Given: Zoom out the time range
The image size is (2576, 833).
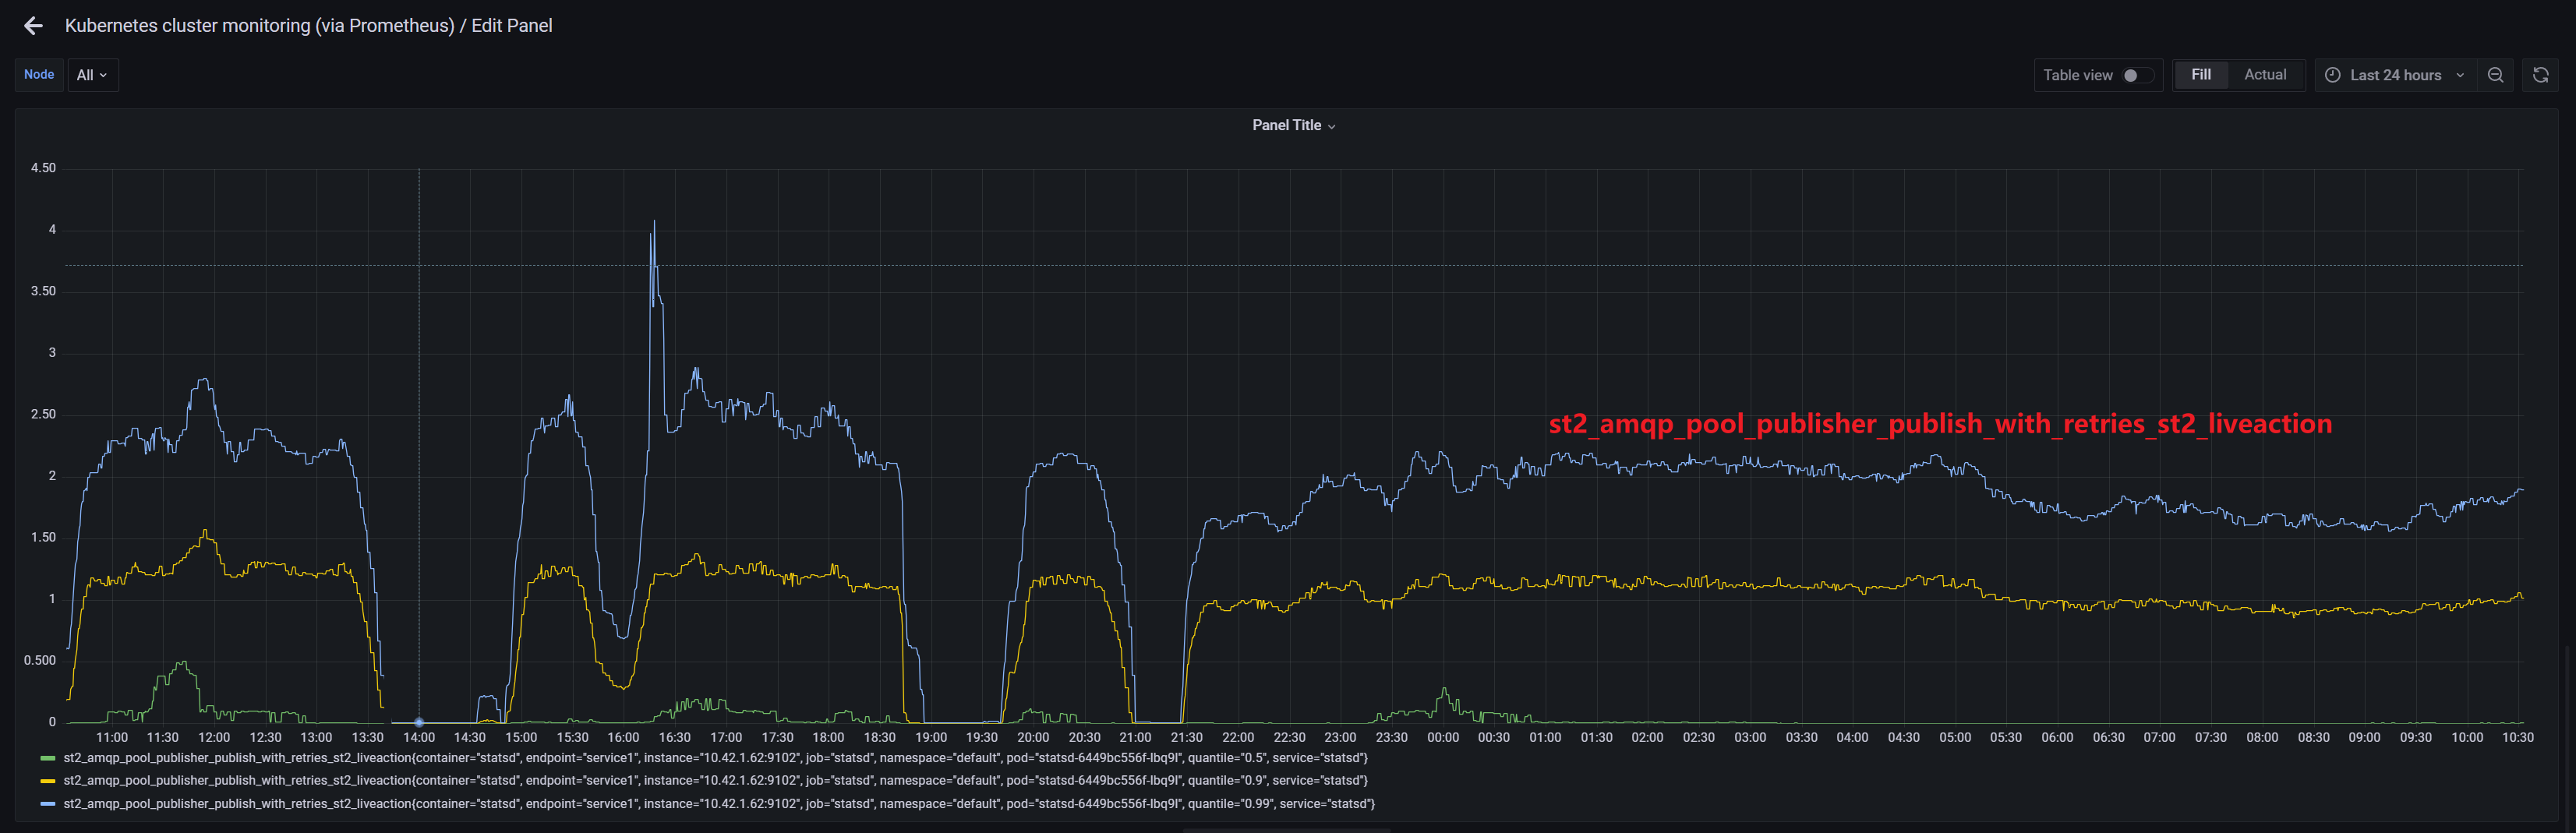Looking at the screenshot, I should click(x=2496, y=74).
